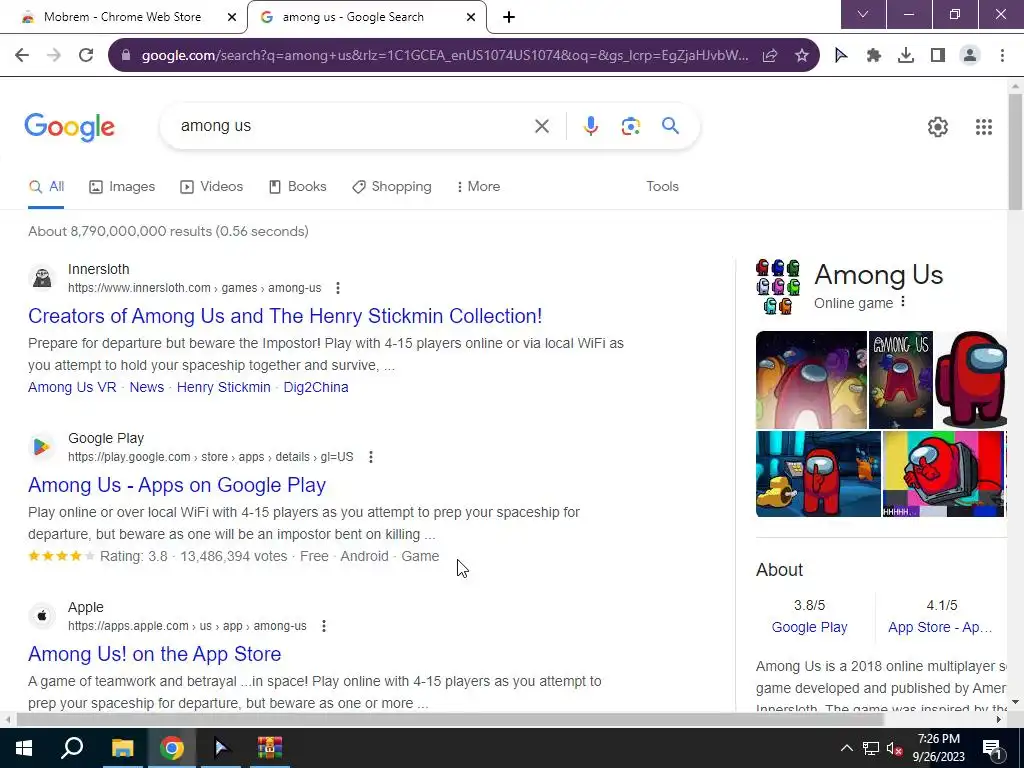Screen dimensions: 1024x768
Task: Open the Tools search options
Action: click(662, 187)
